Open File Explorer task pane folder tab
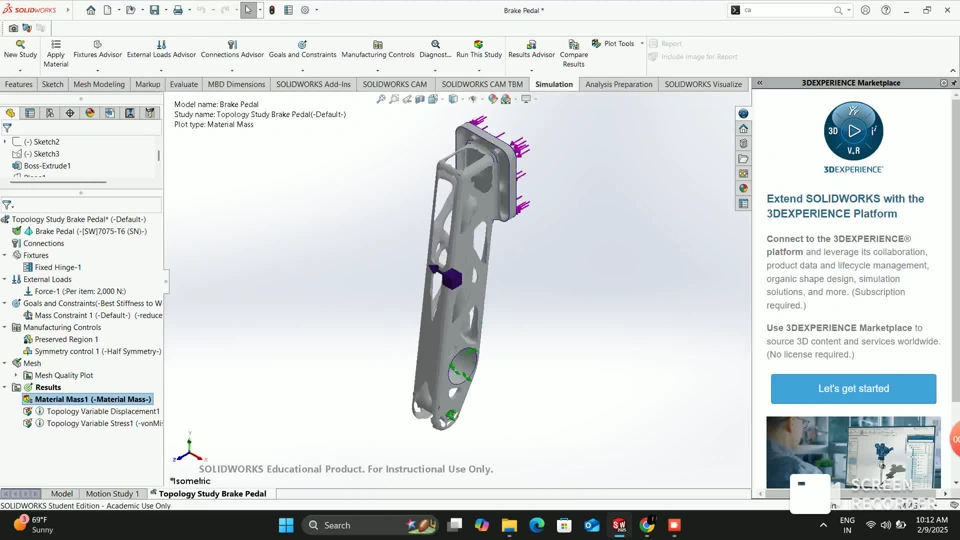 [743, 159]
